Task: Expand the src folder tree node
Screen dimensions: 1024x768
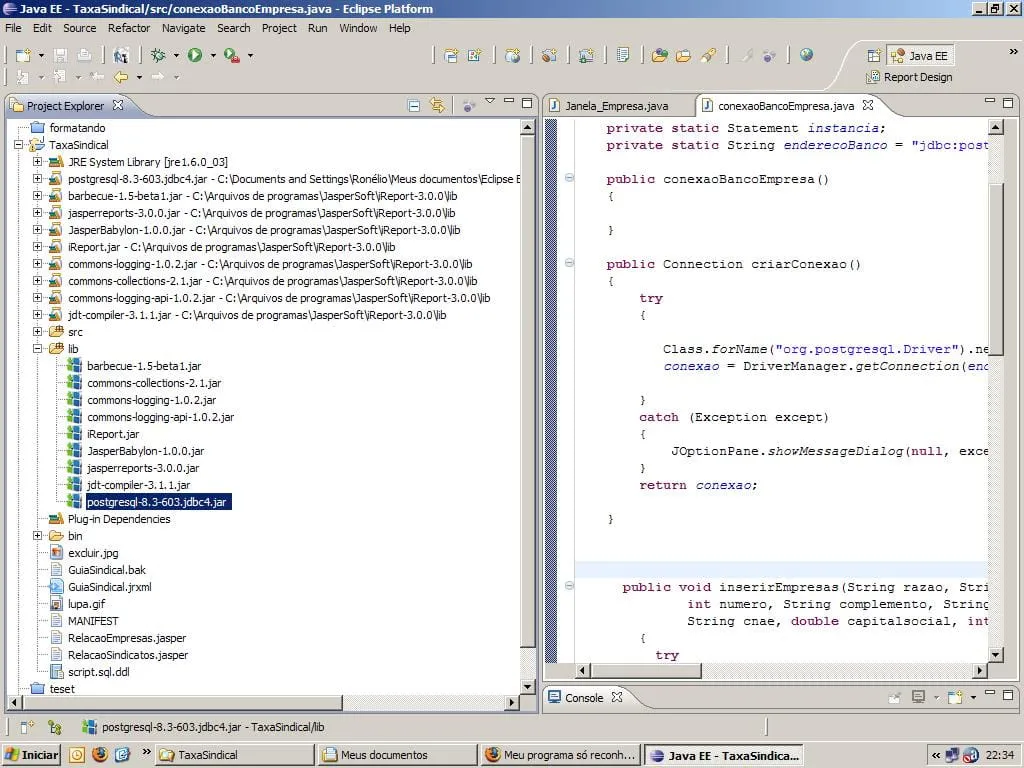Action: (x=38, y=332)
